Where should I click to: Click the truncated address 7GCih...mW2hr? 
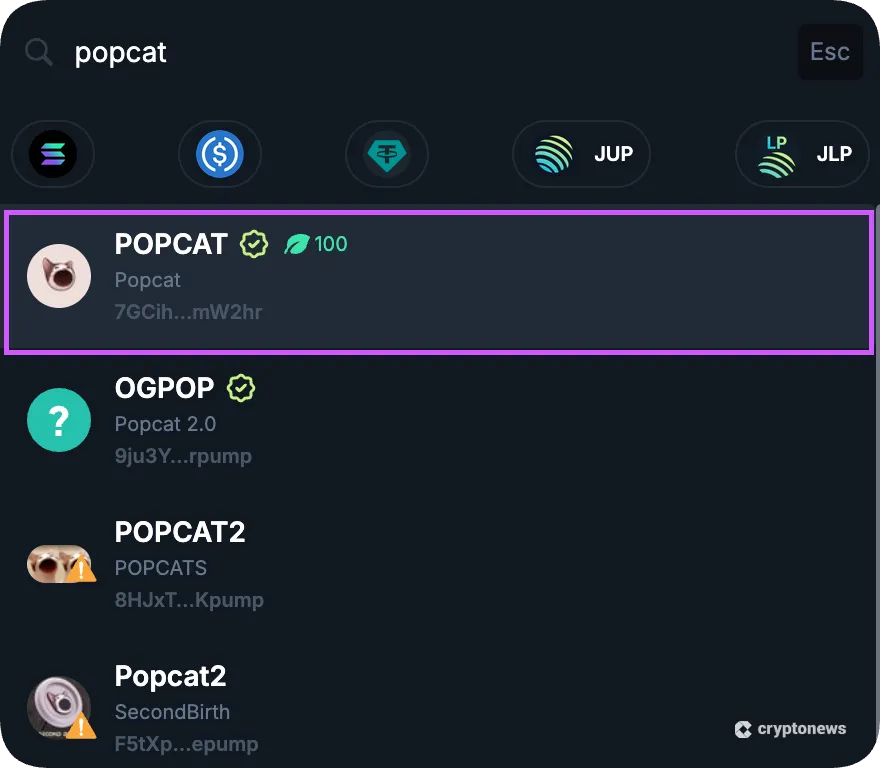[x=189, y=312]
